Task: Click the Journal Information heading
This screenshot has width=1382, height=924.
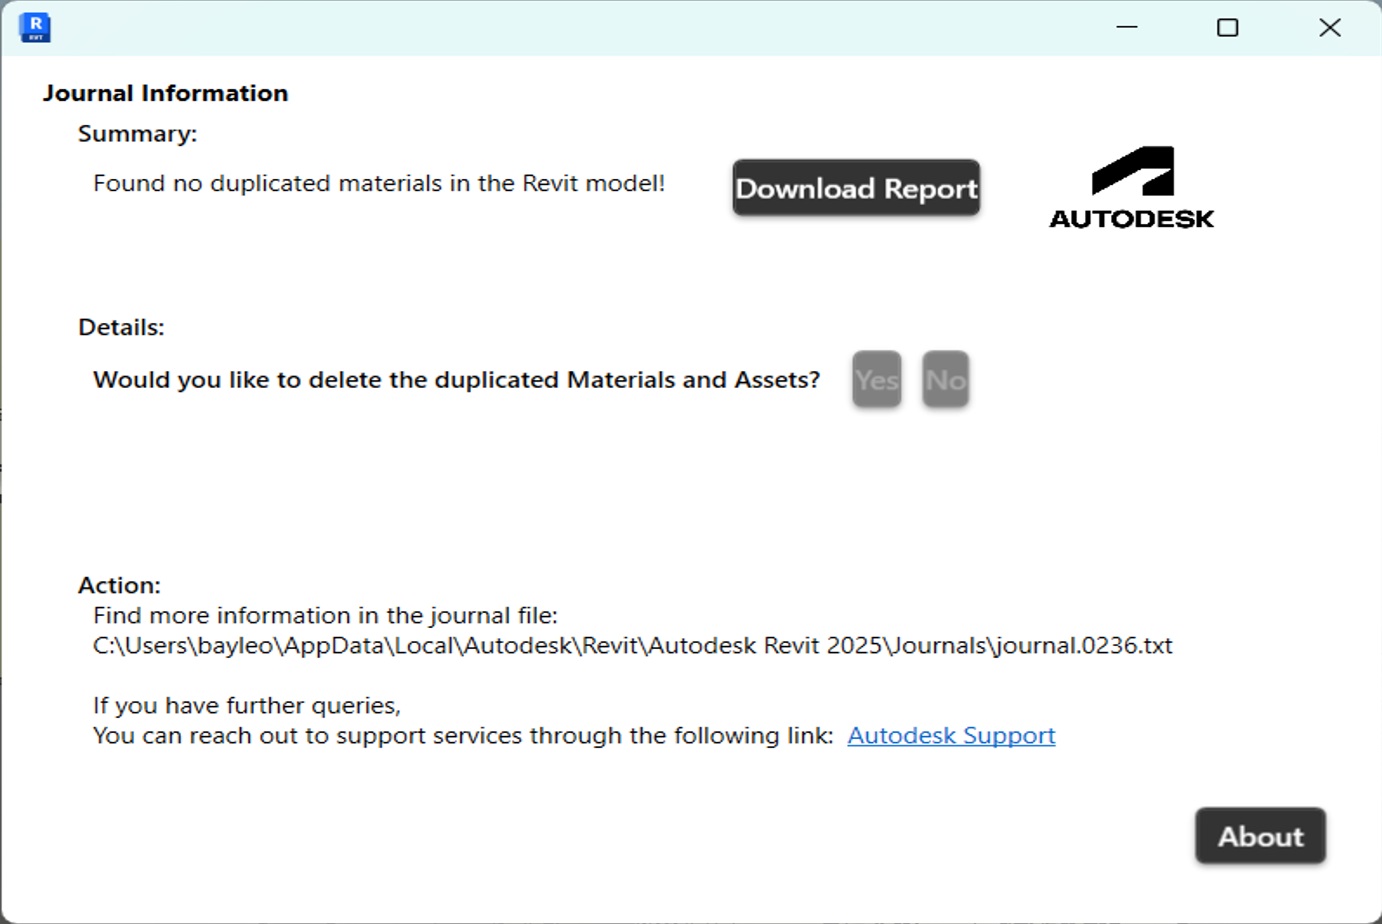Action: (x=165, y=92)
